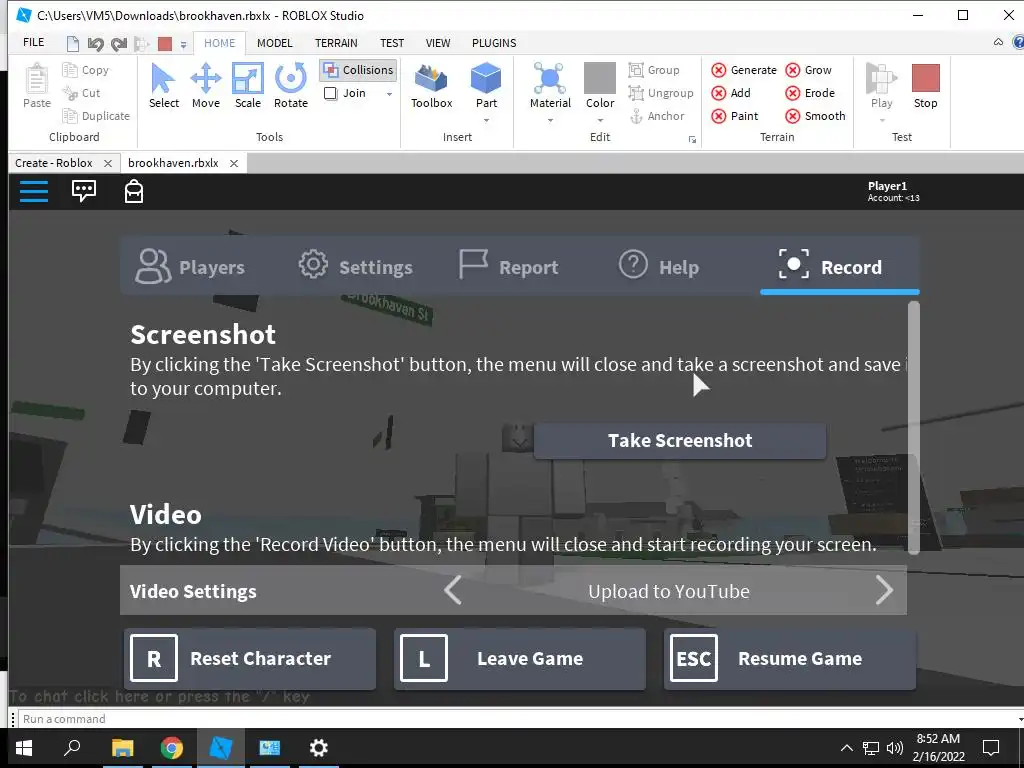Image resolution: width=1024 pixels, height=768 pixels.
Task: Toggle the Collisions option
Action: 359,70
